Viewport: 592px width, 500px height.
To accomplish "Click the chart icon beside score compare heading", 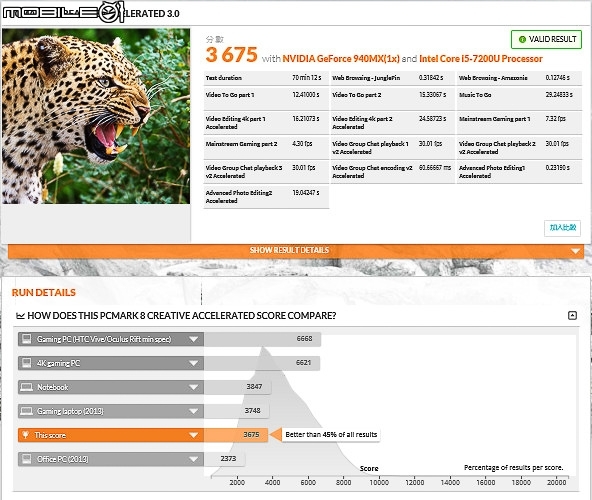I will (20, 316).
